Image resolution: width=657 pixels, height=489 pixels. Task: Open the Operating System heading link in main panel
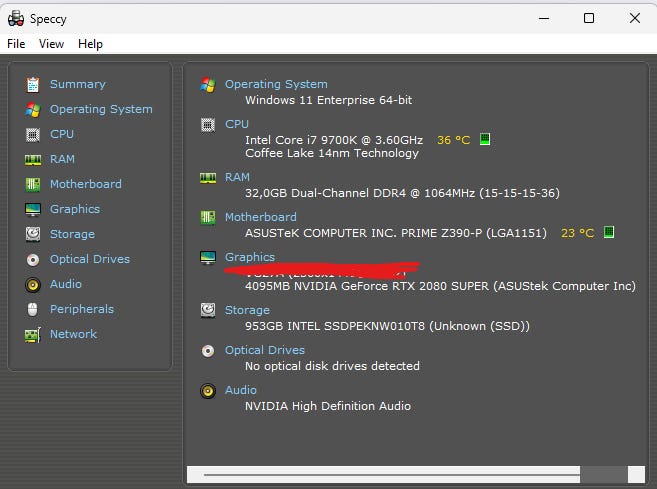(276, 84)
